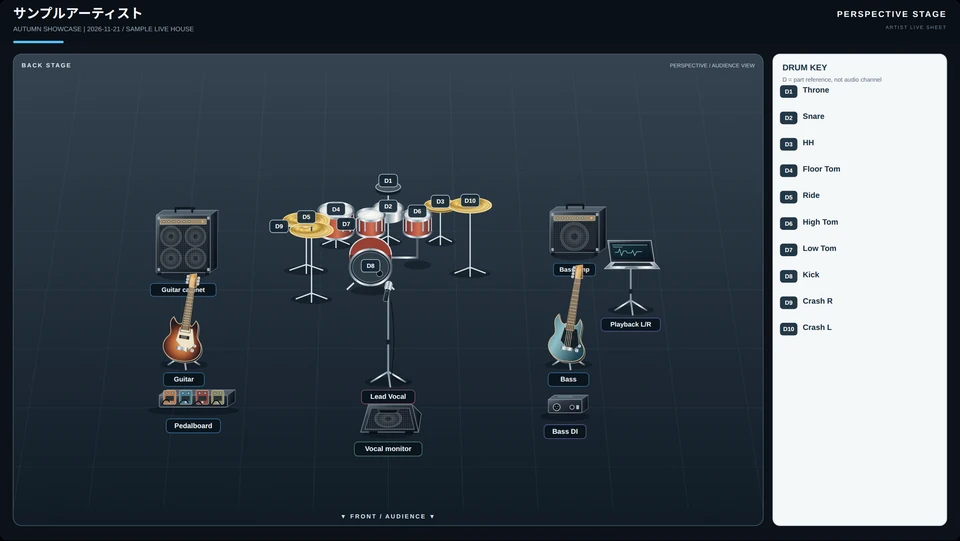Image resolution: width=960 pixels, height=541 pixels.
Task: Select Ride text in Drum Key
Action: click(811, 195)
